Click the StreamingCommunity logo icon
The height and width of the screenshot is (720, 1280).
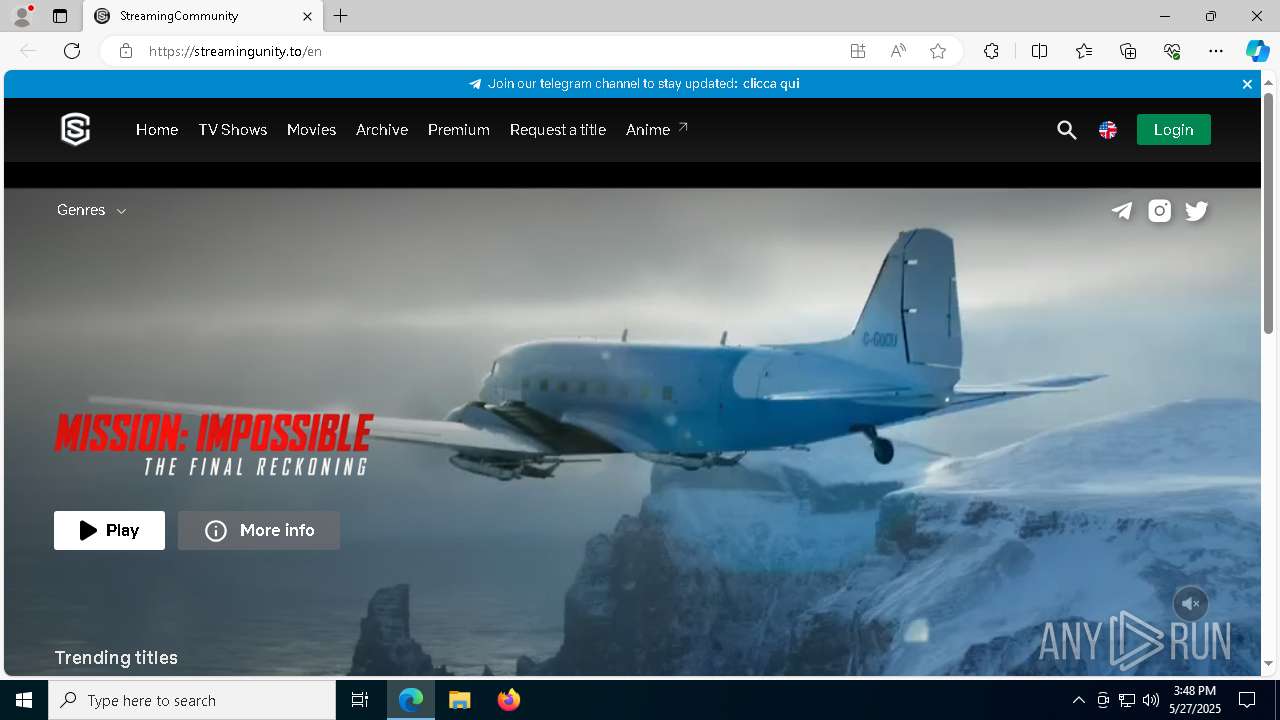click(76, 129)
